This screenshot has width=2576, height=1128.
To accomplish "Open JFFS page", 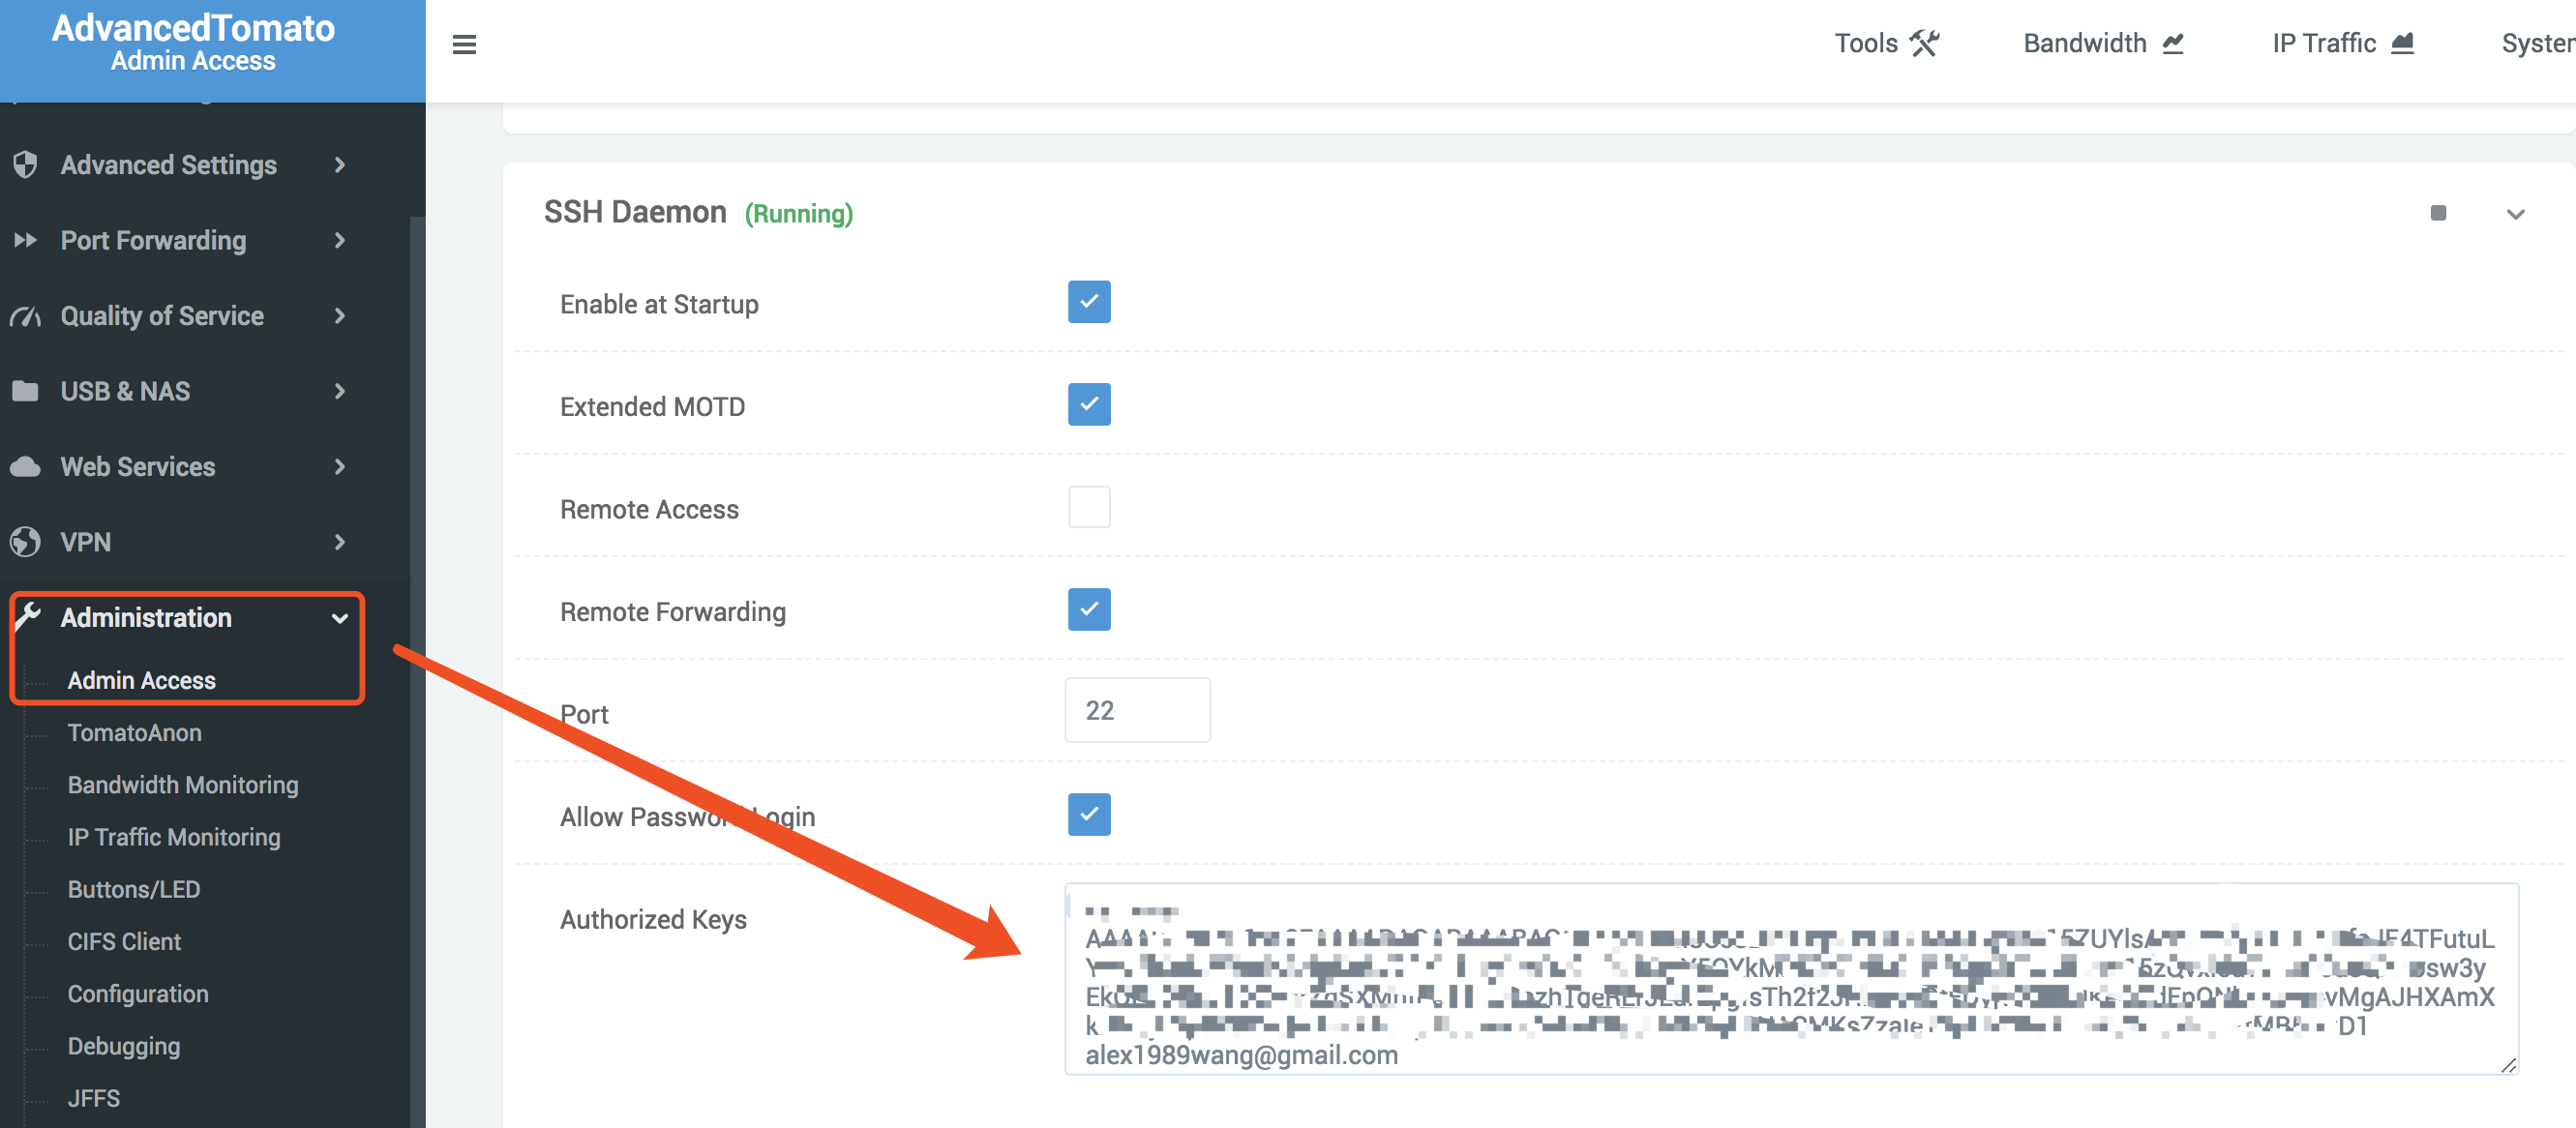I will pos(94,1098).
